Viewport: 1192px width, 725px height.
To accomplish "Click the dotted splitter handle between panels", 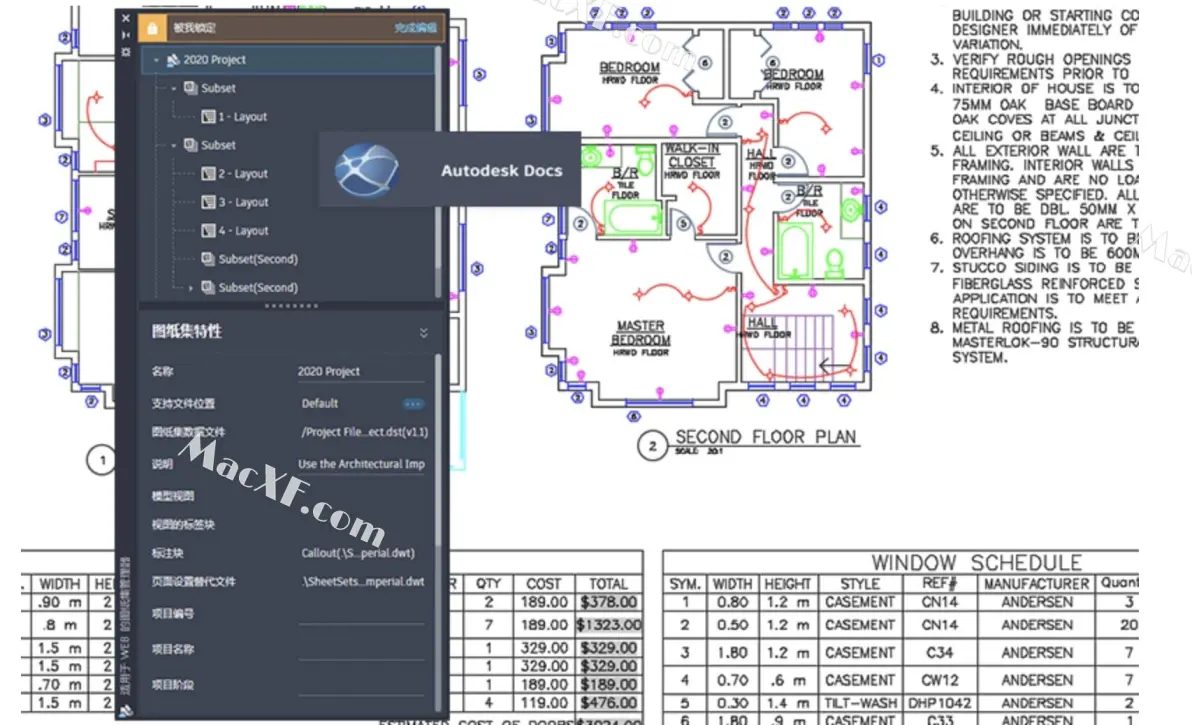I will click(291, 305).
